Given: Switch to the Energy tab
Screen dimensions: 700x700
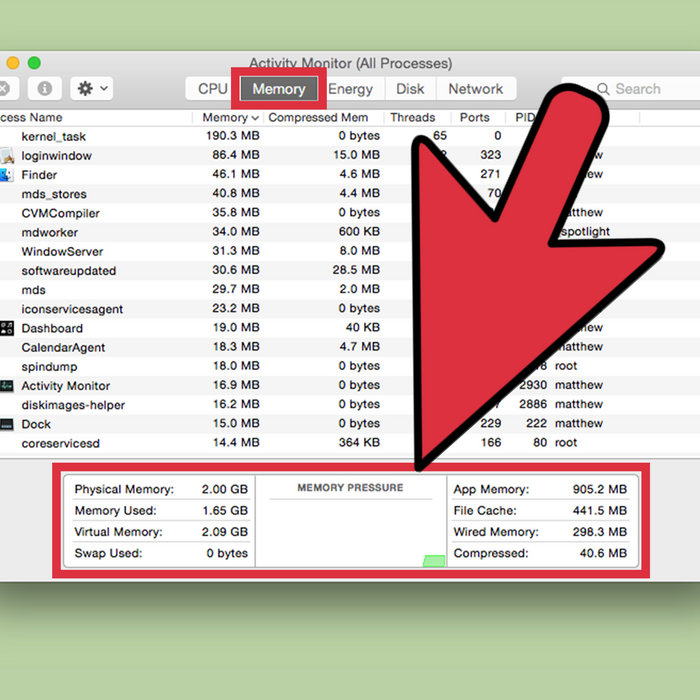Looking at the screenshot, I should [x=351, y=88].
